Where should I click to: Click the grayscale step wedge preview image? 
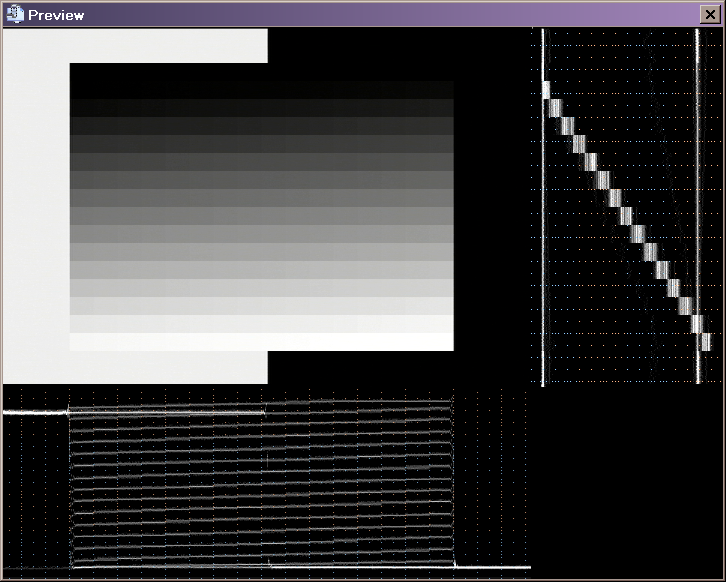[262, 207]
